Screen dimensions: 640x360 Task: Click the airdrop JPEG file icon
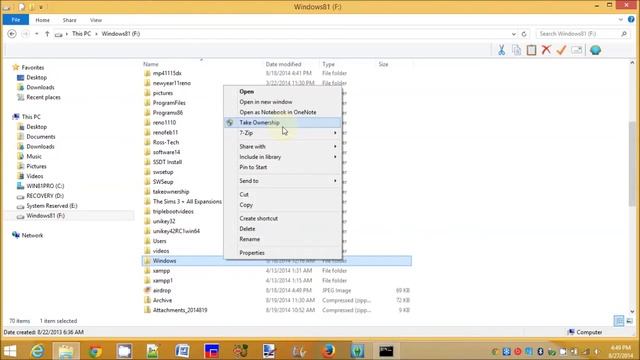(147, 290)
